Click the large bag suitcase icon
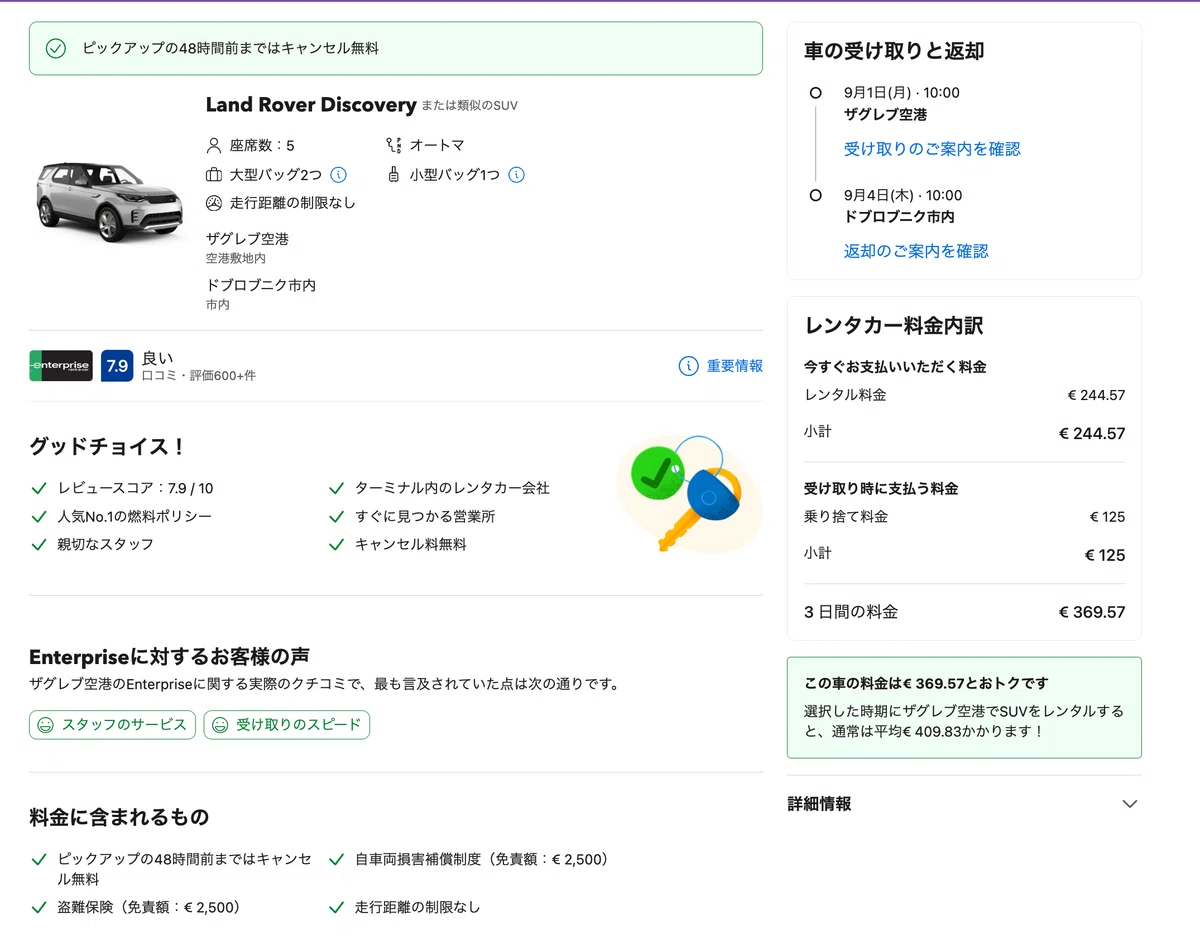The image size is (1200, 943). tap(214, 175)
